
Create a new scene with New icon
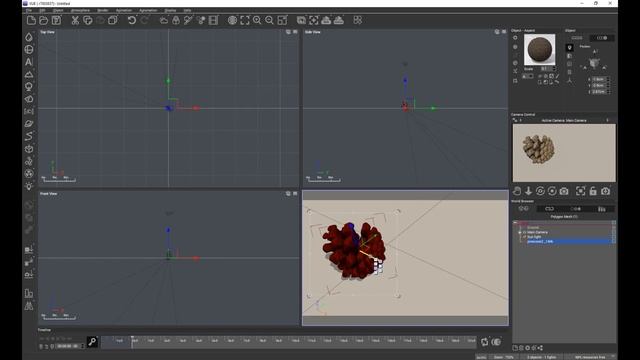(31, 20)
